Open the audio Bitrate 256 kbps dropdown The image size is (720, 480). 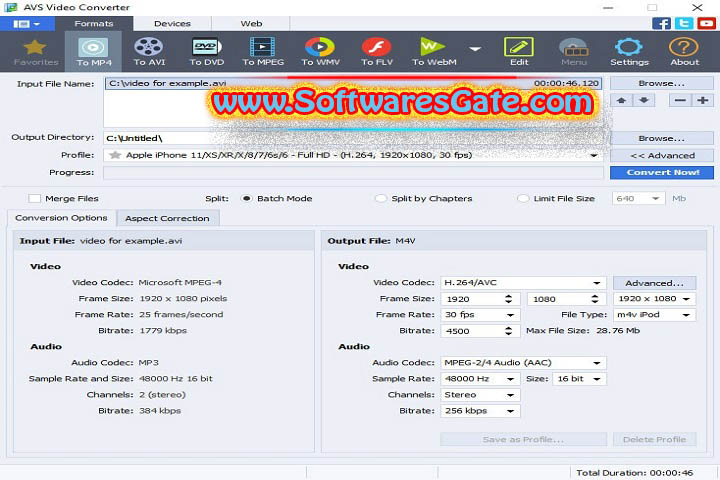[480, 411]
